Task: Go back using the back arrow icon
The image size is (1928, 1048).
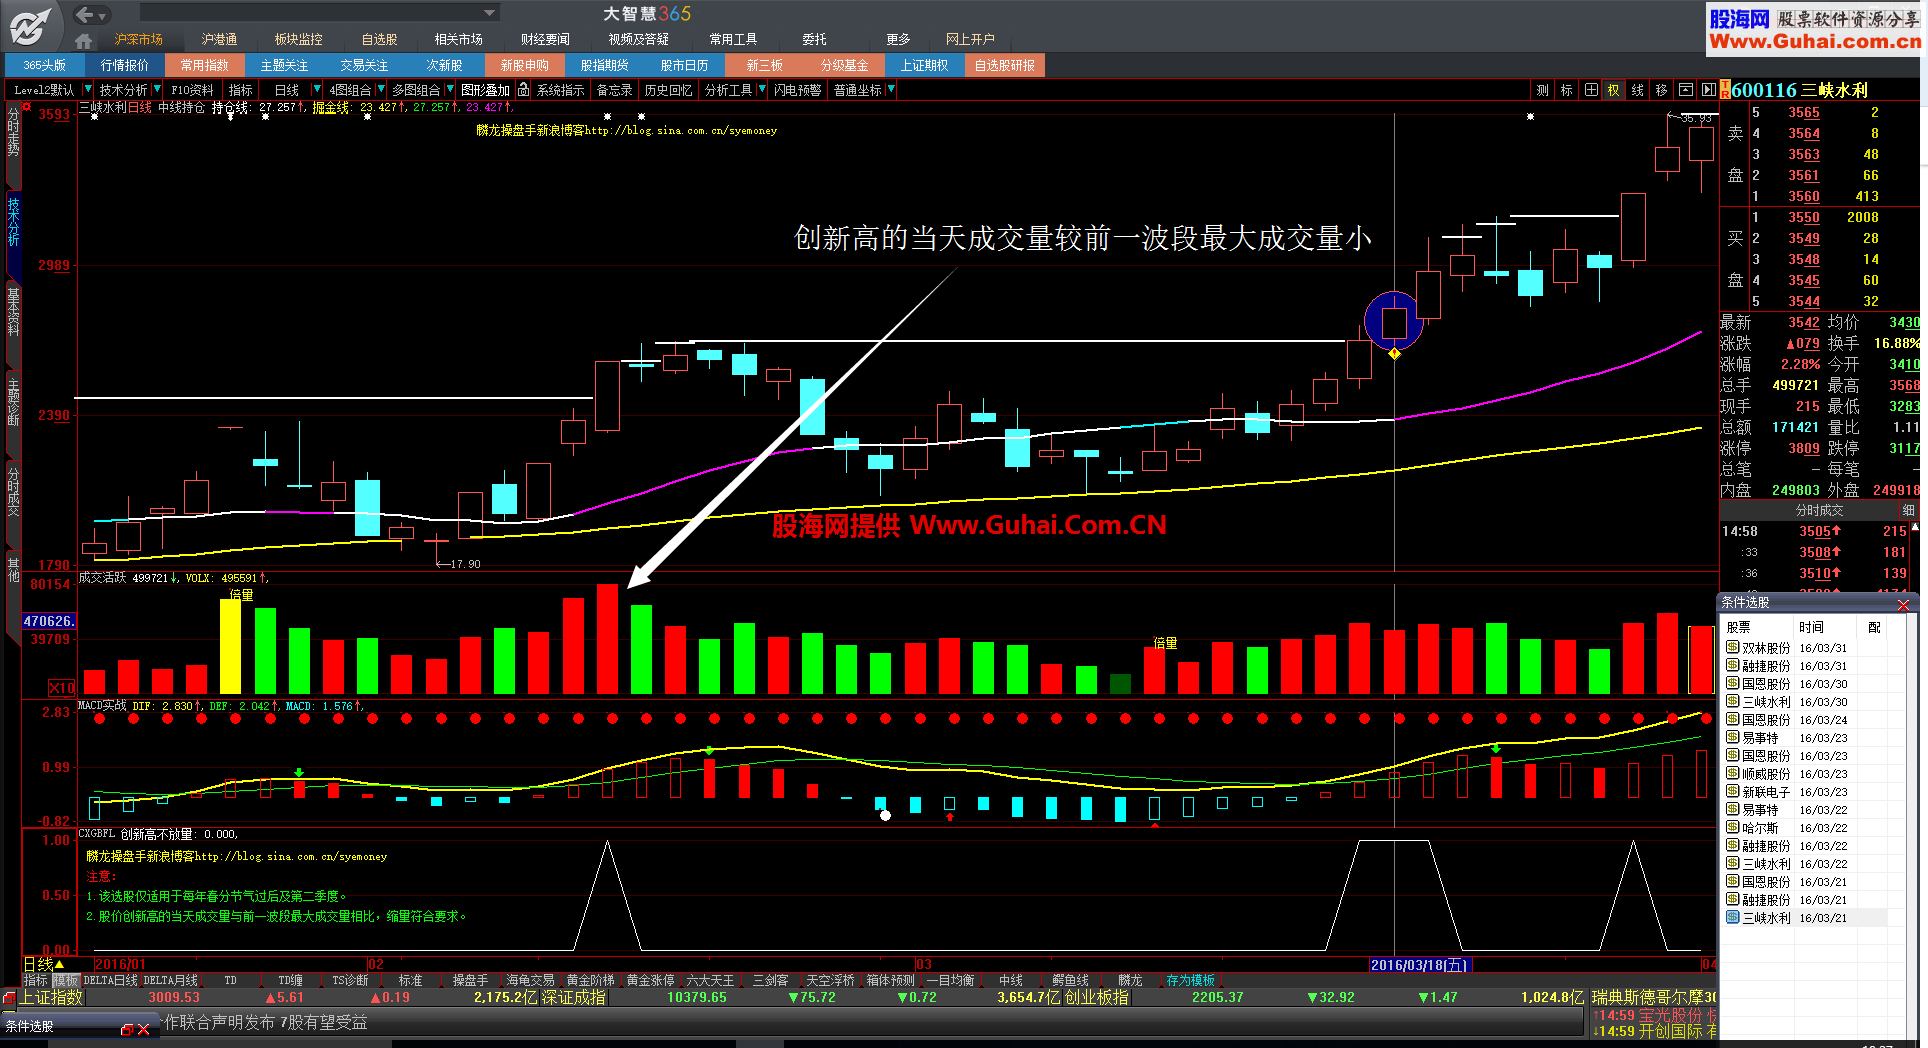Action: tap(84, 14)
